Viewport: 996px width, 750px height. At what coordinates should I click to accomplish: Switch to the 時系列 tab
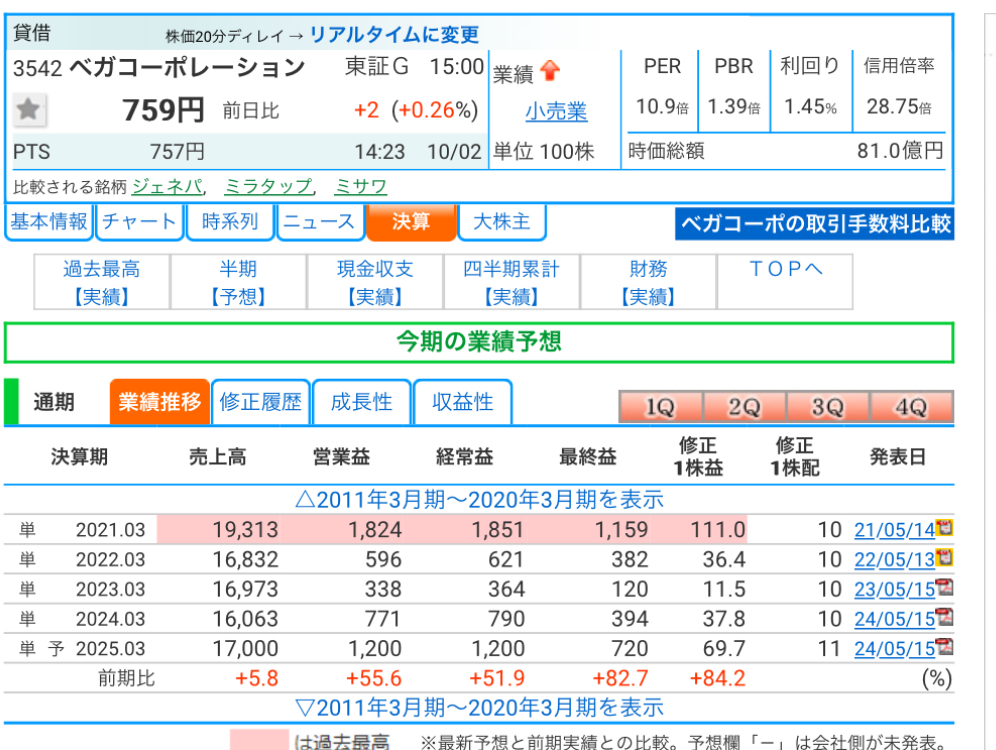point(229,222)
